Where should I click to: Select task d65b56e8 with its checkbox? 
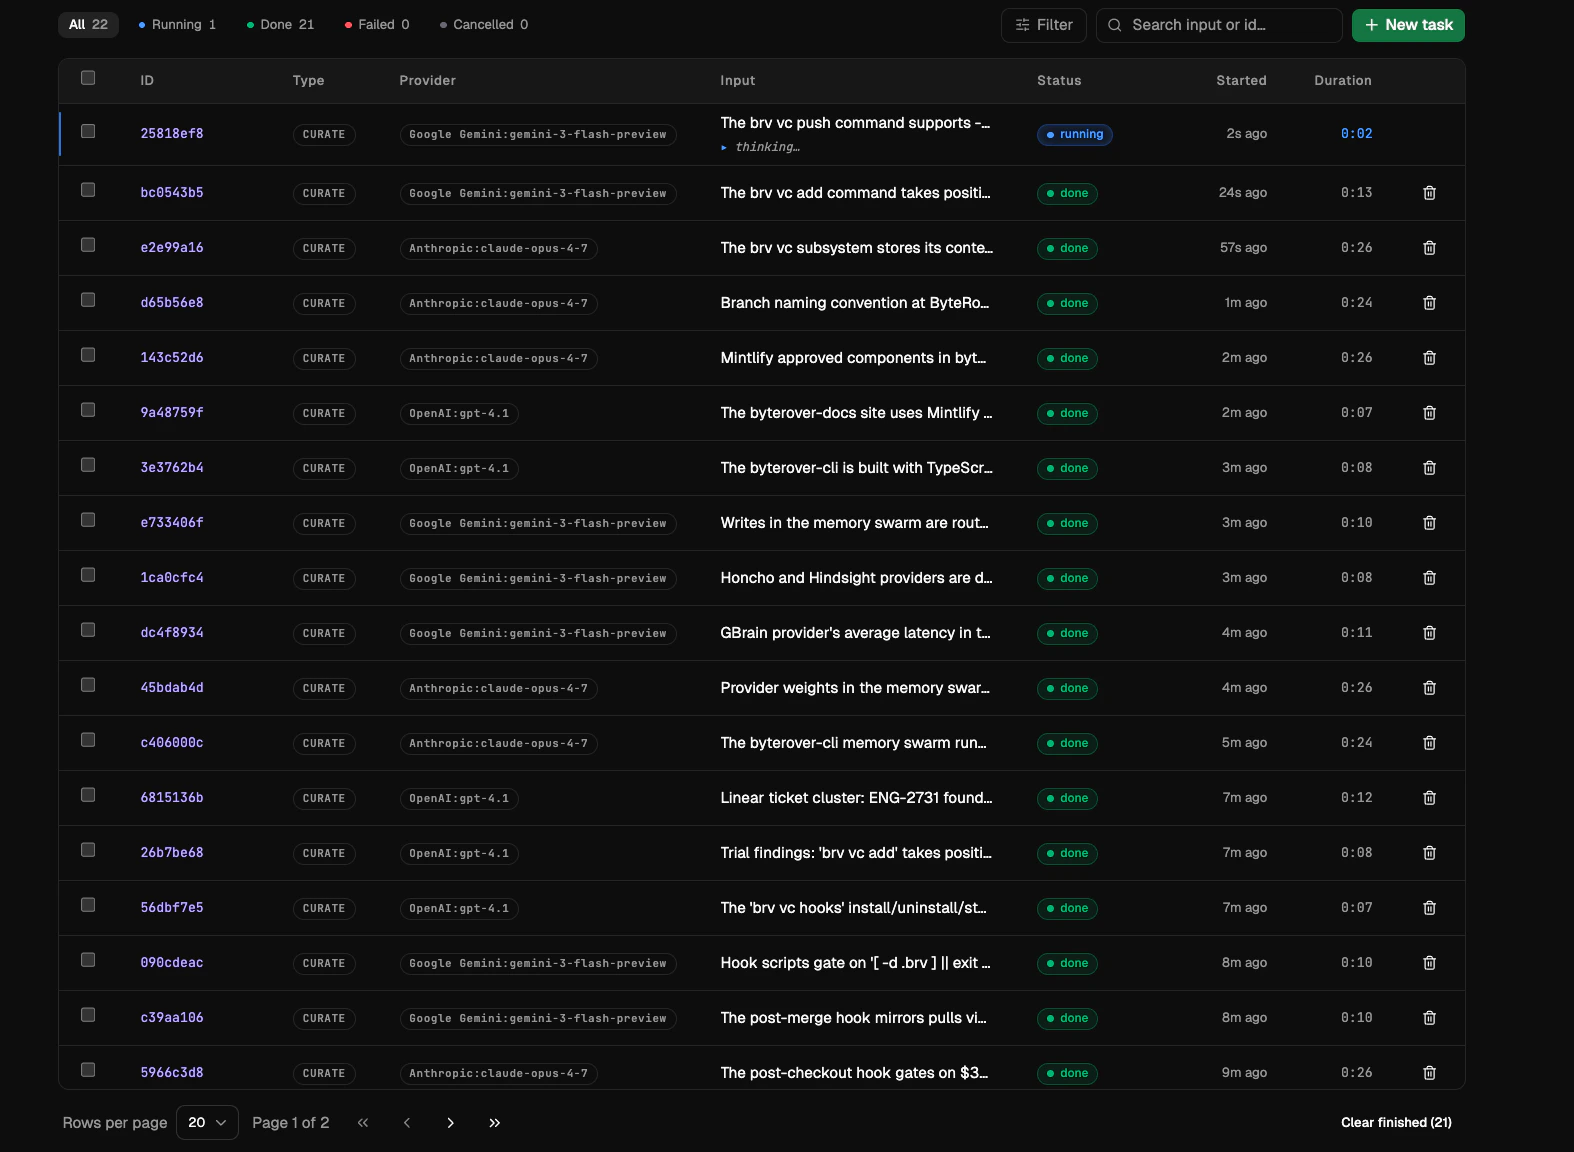pyautogui.click(x=88, y=300)
